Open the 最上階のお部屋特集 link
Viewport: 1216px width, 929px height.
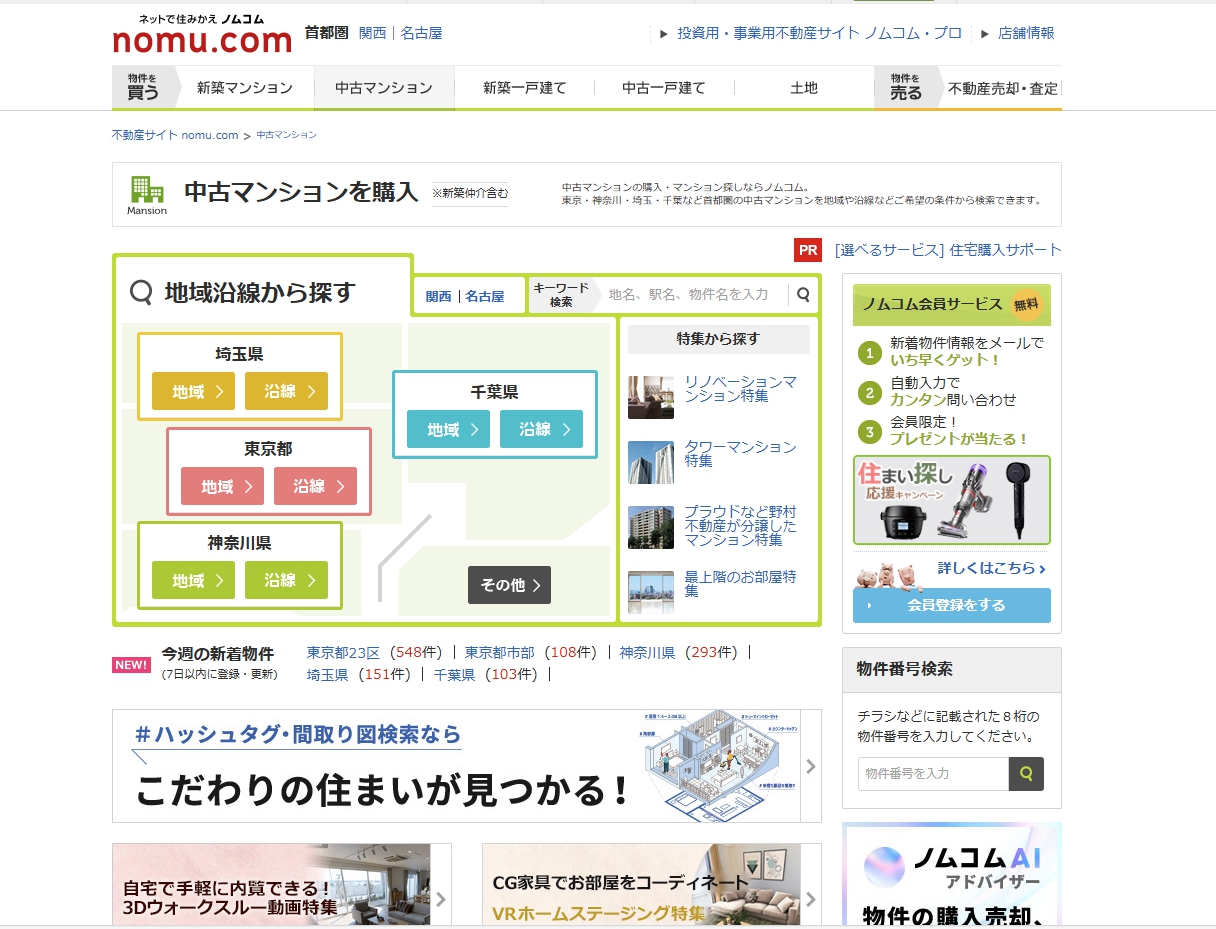pos(741,584)
